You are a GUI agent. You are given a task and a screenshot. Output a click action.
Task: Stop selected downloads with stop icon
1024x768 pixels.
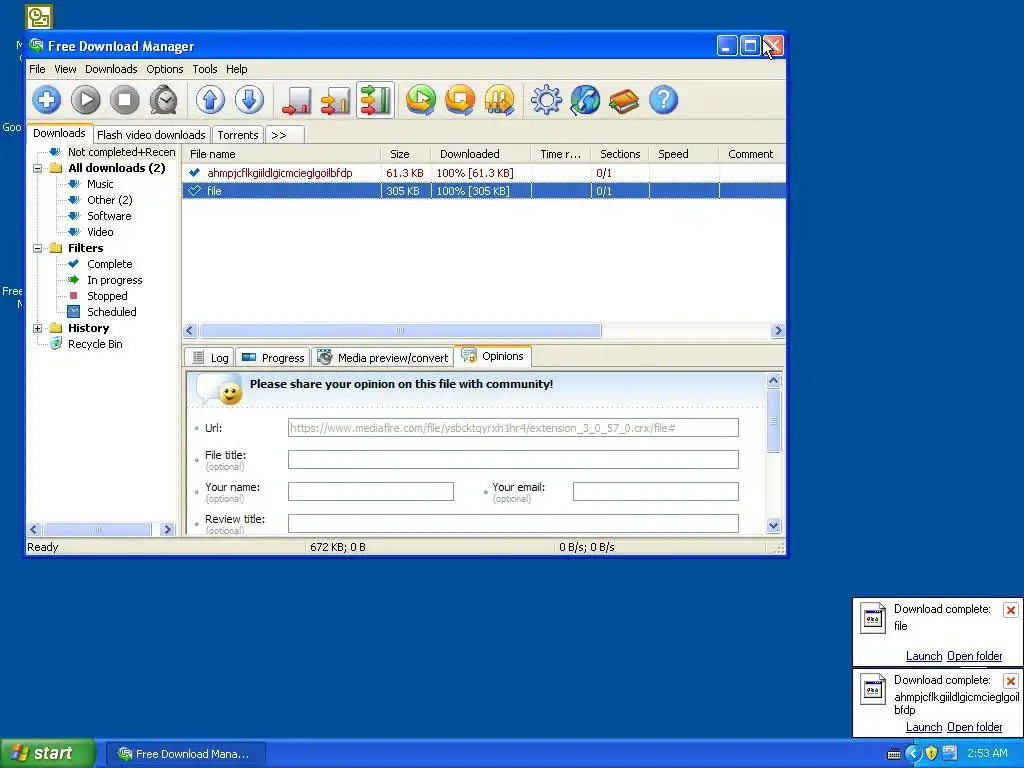point(124,100)
